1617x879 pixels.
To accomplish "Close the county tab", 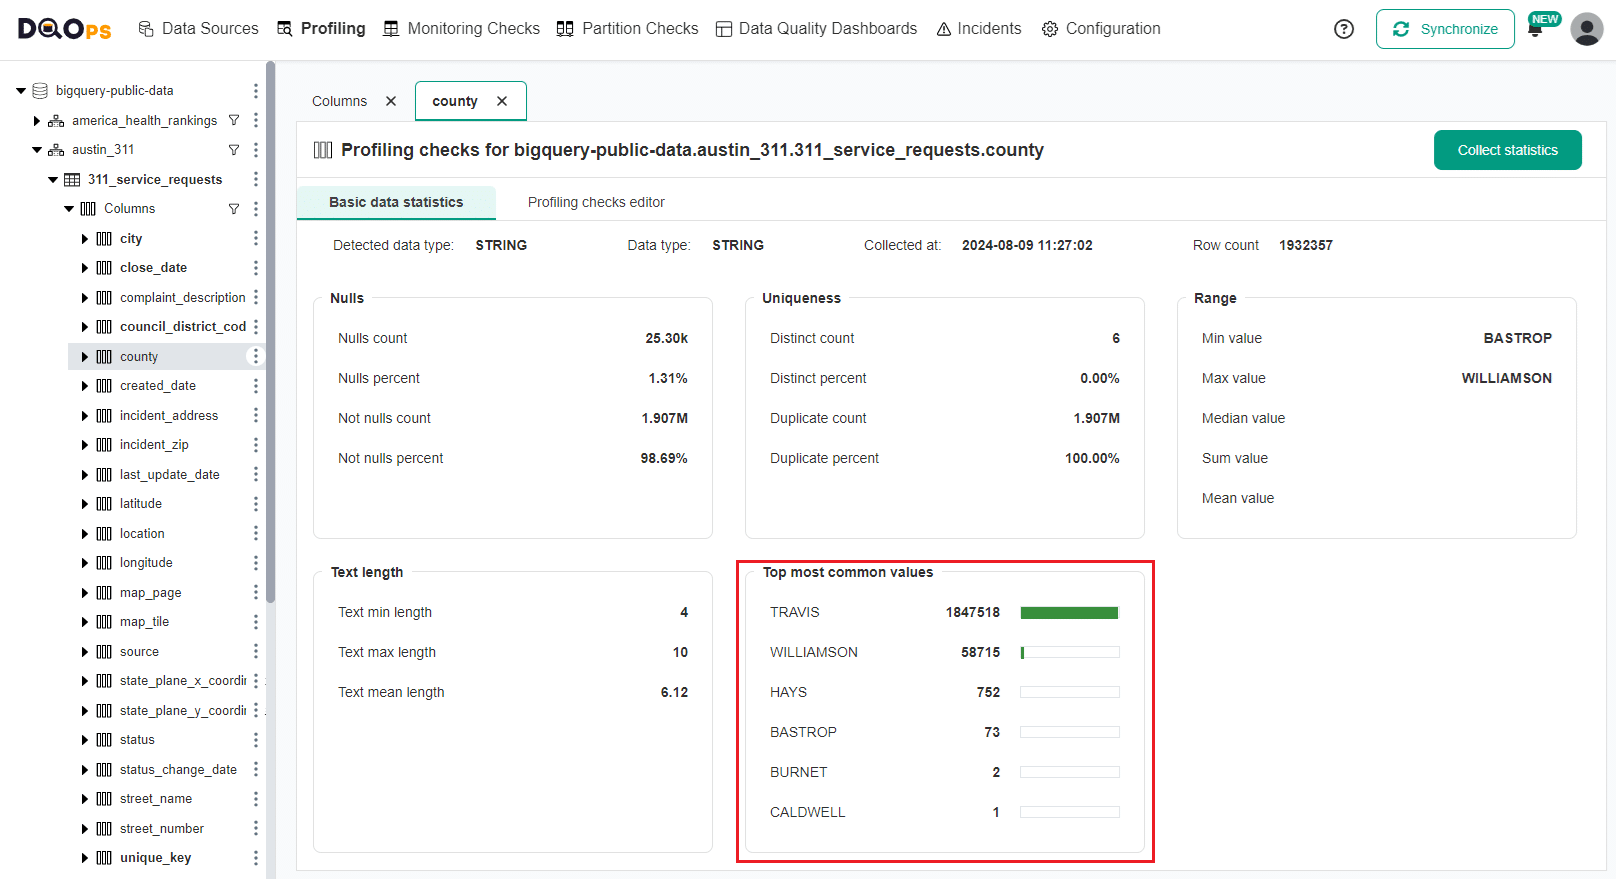I will [x=502, y=101].
